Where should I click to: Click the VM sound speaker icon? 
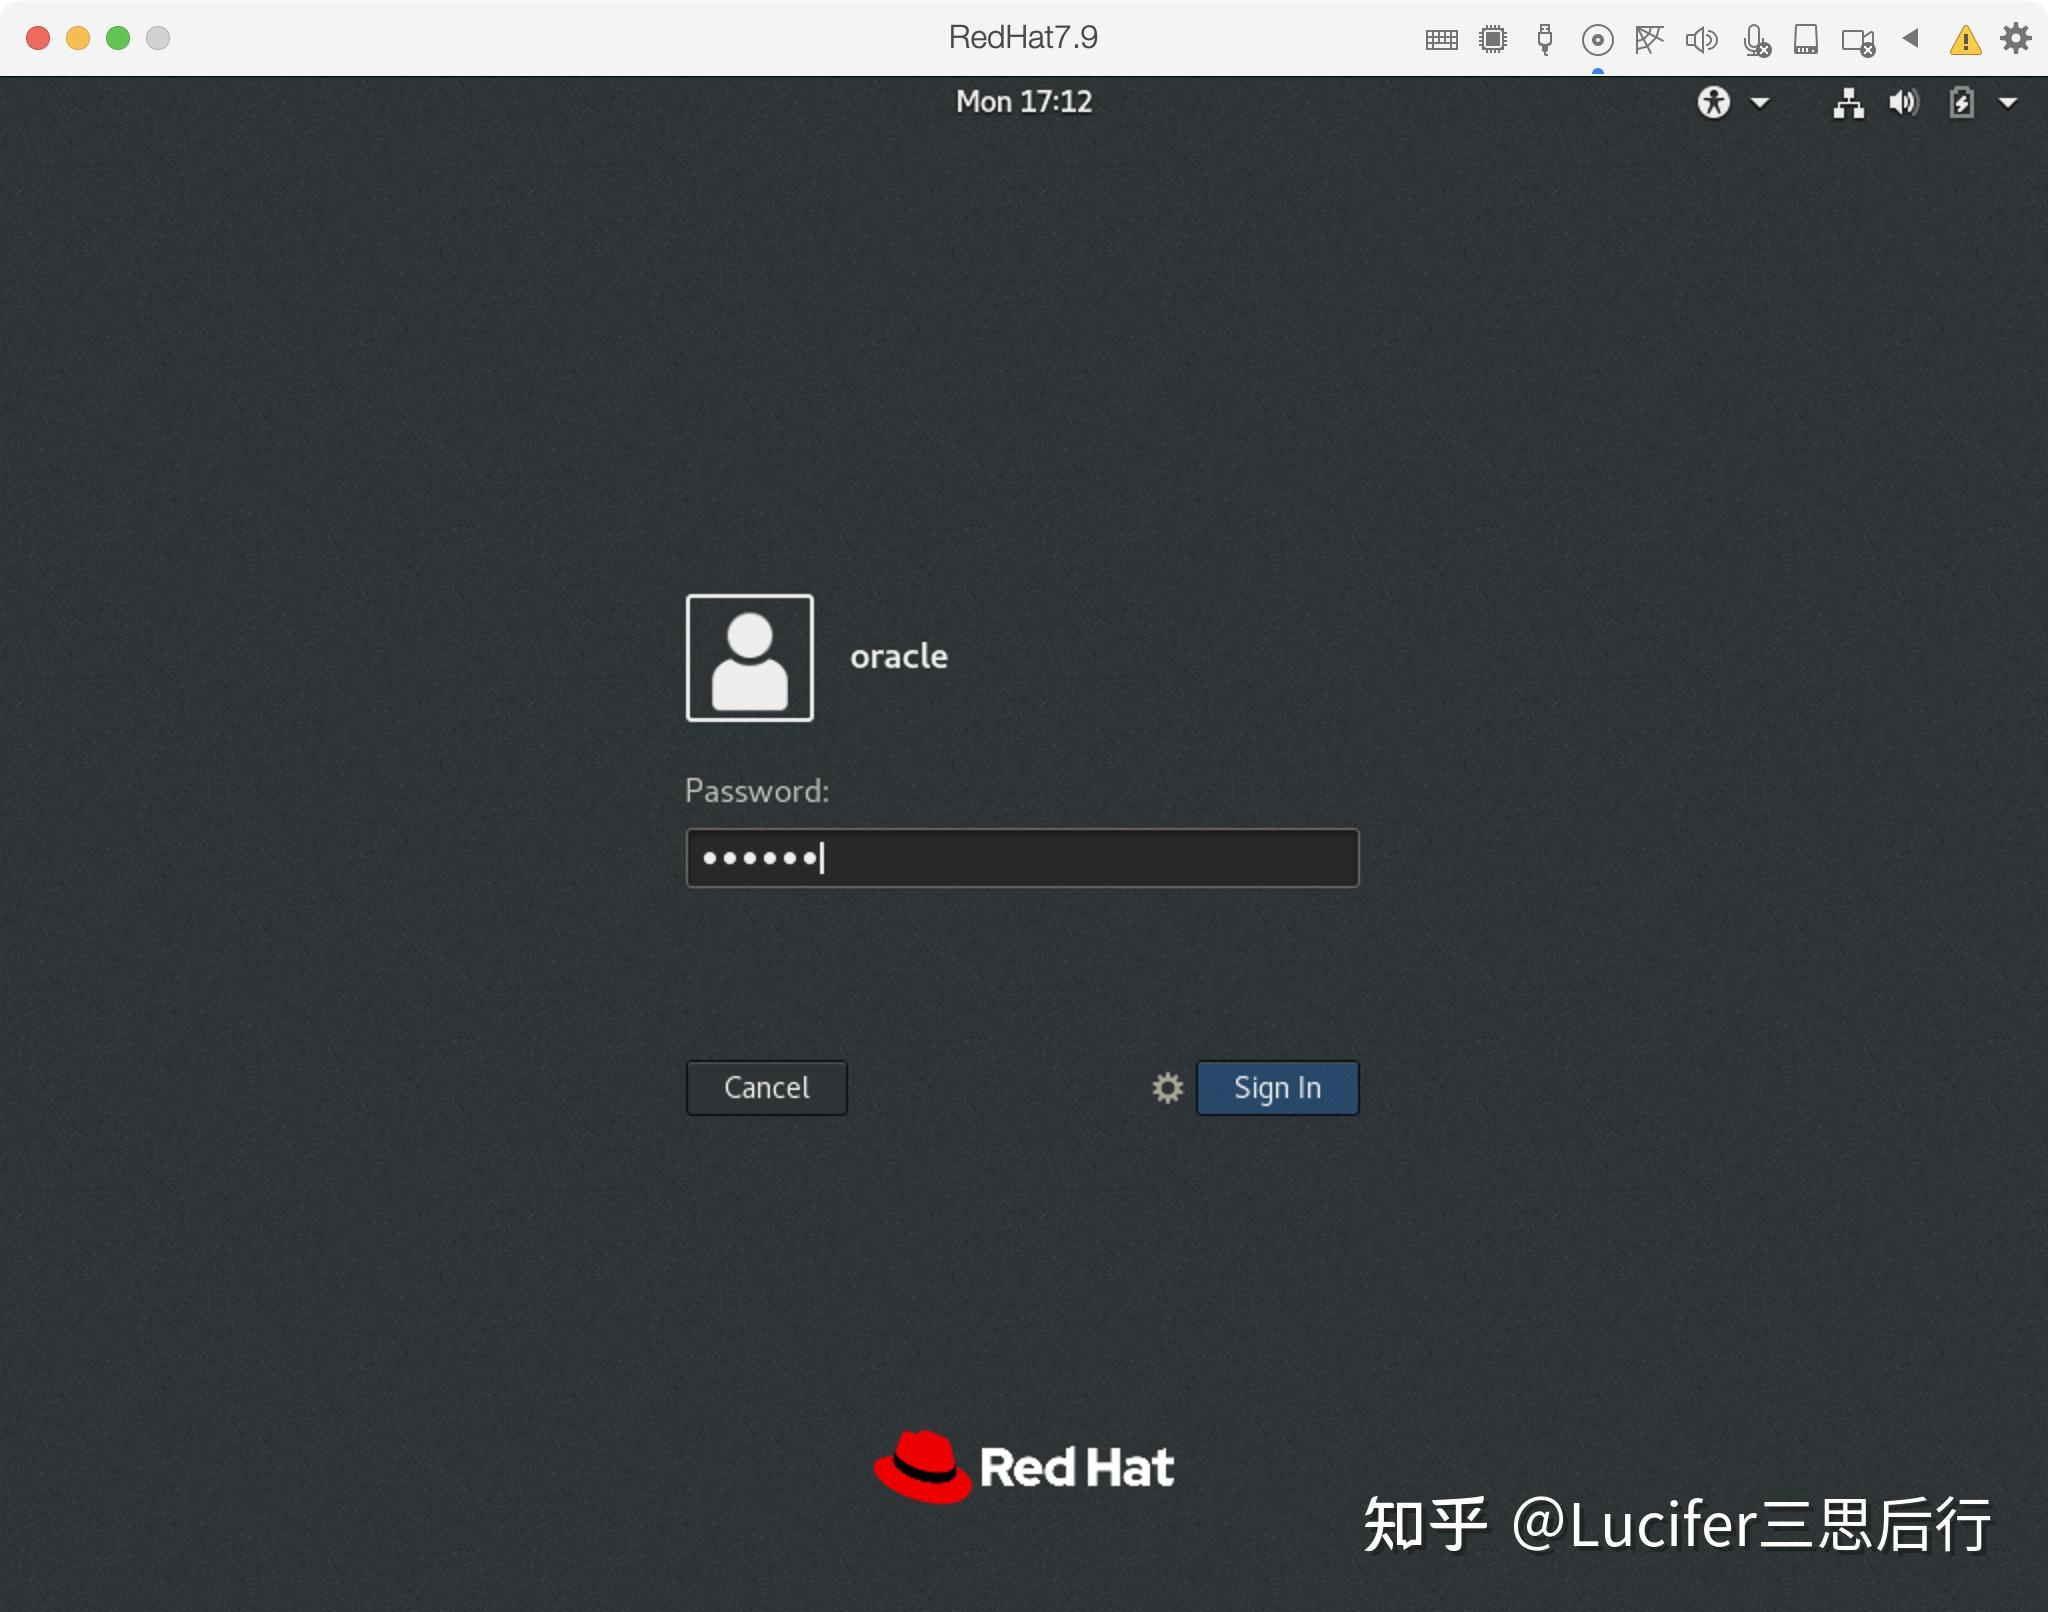pos(1701,40)
